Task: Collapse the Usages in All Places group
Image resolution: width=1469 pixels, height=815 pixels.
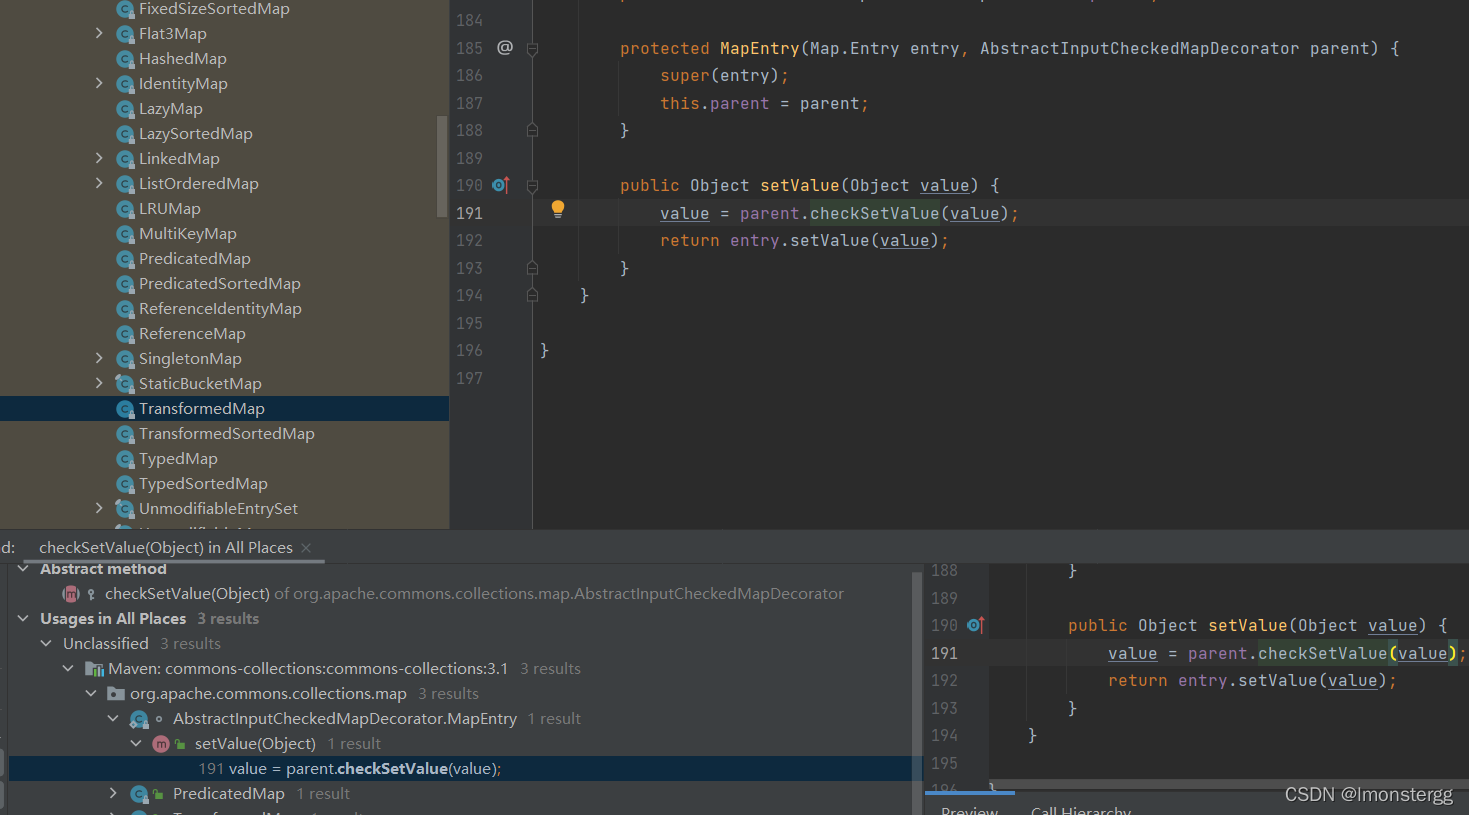Action: [23, 619]
